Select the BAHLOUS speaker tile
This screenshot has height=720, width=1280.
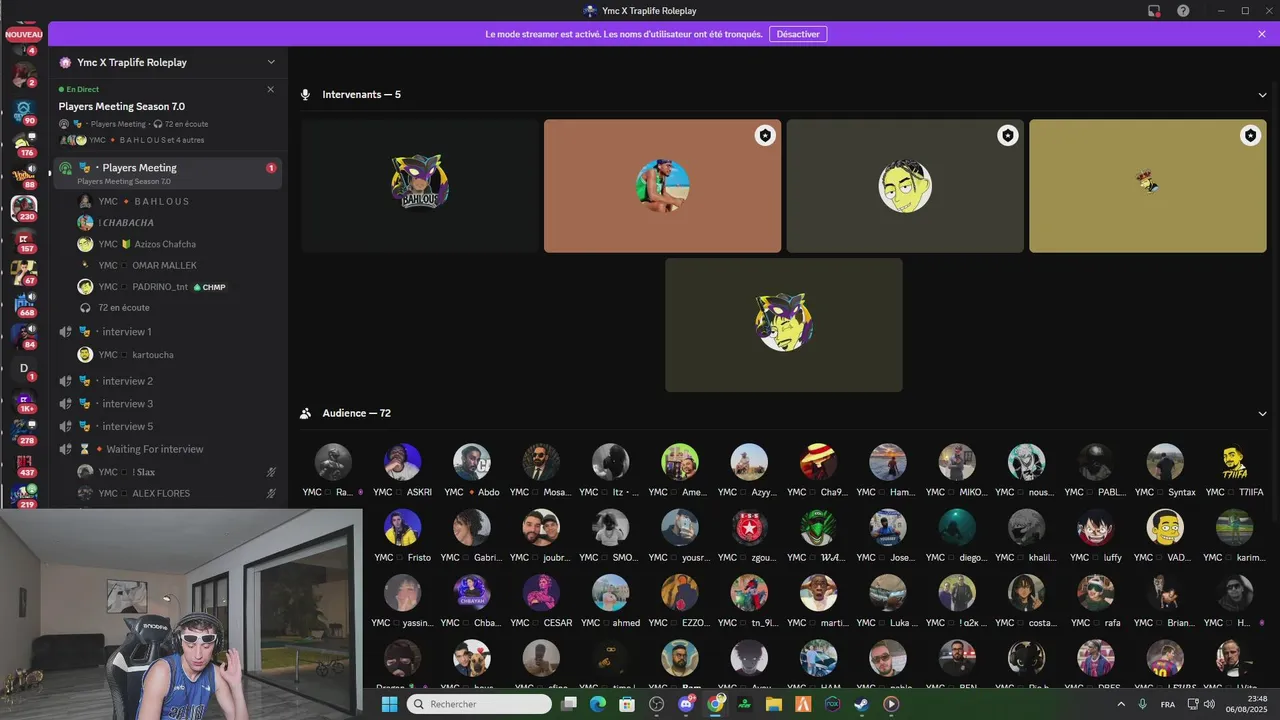tap(420, 186)
